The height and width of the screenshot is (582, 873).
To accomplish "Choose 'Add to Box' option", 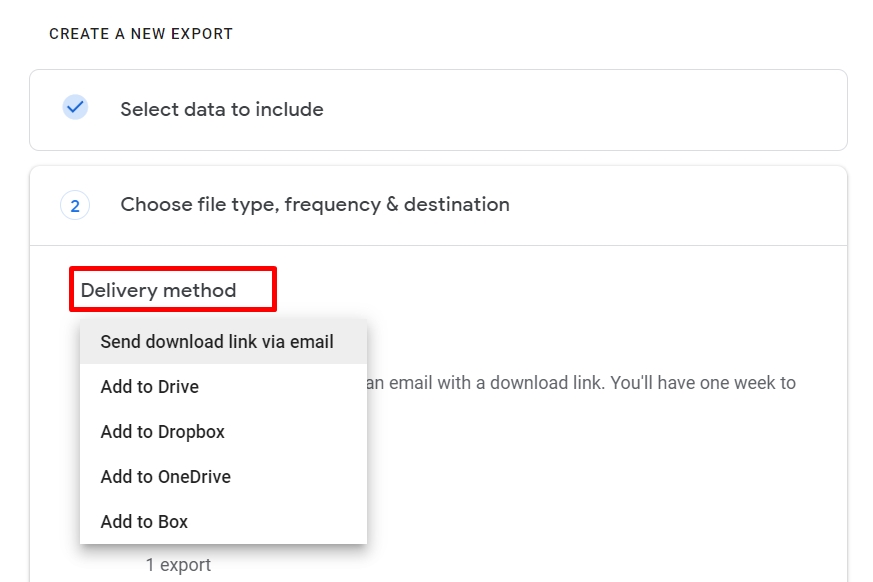I will [223, 522].
